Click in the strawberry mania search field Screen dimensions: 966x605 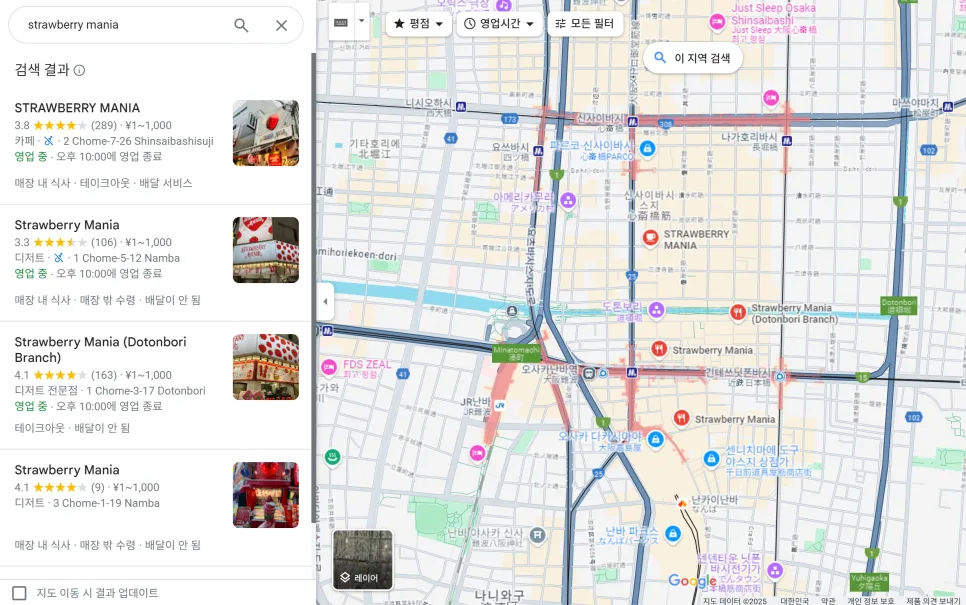[x=123, y=25]
